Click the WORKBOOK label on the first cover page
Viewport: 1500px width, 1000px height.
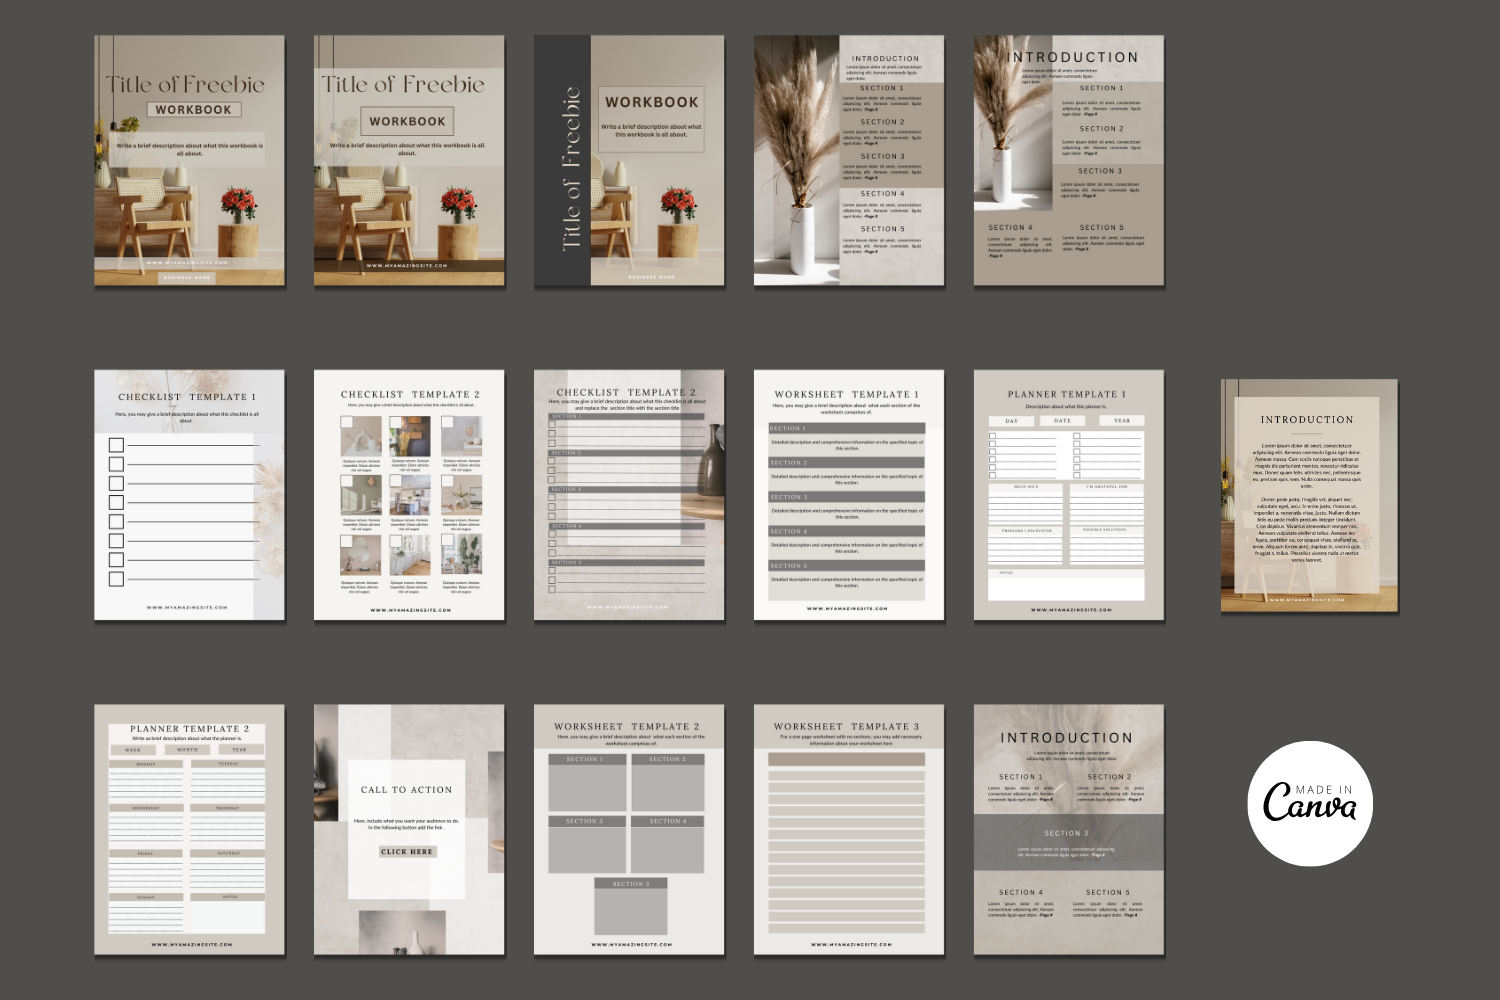(x=193, y=110)
